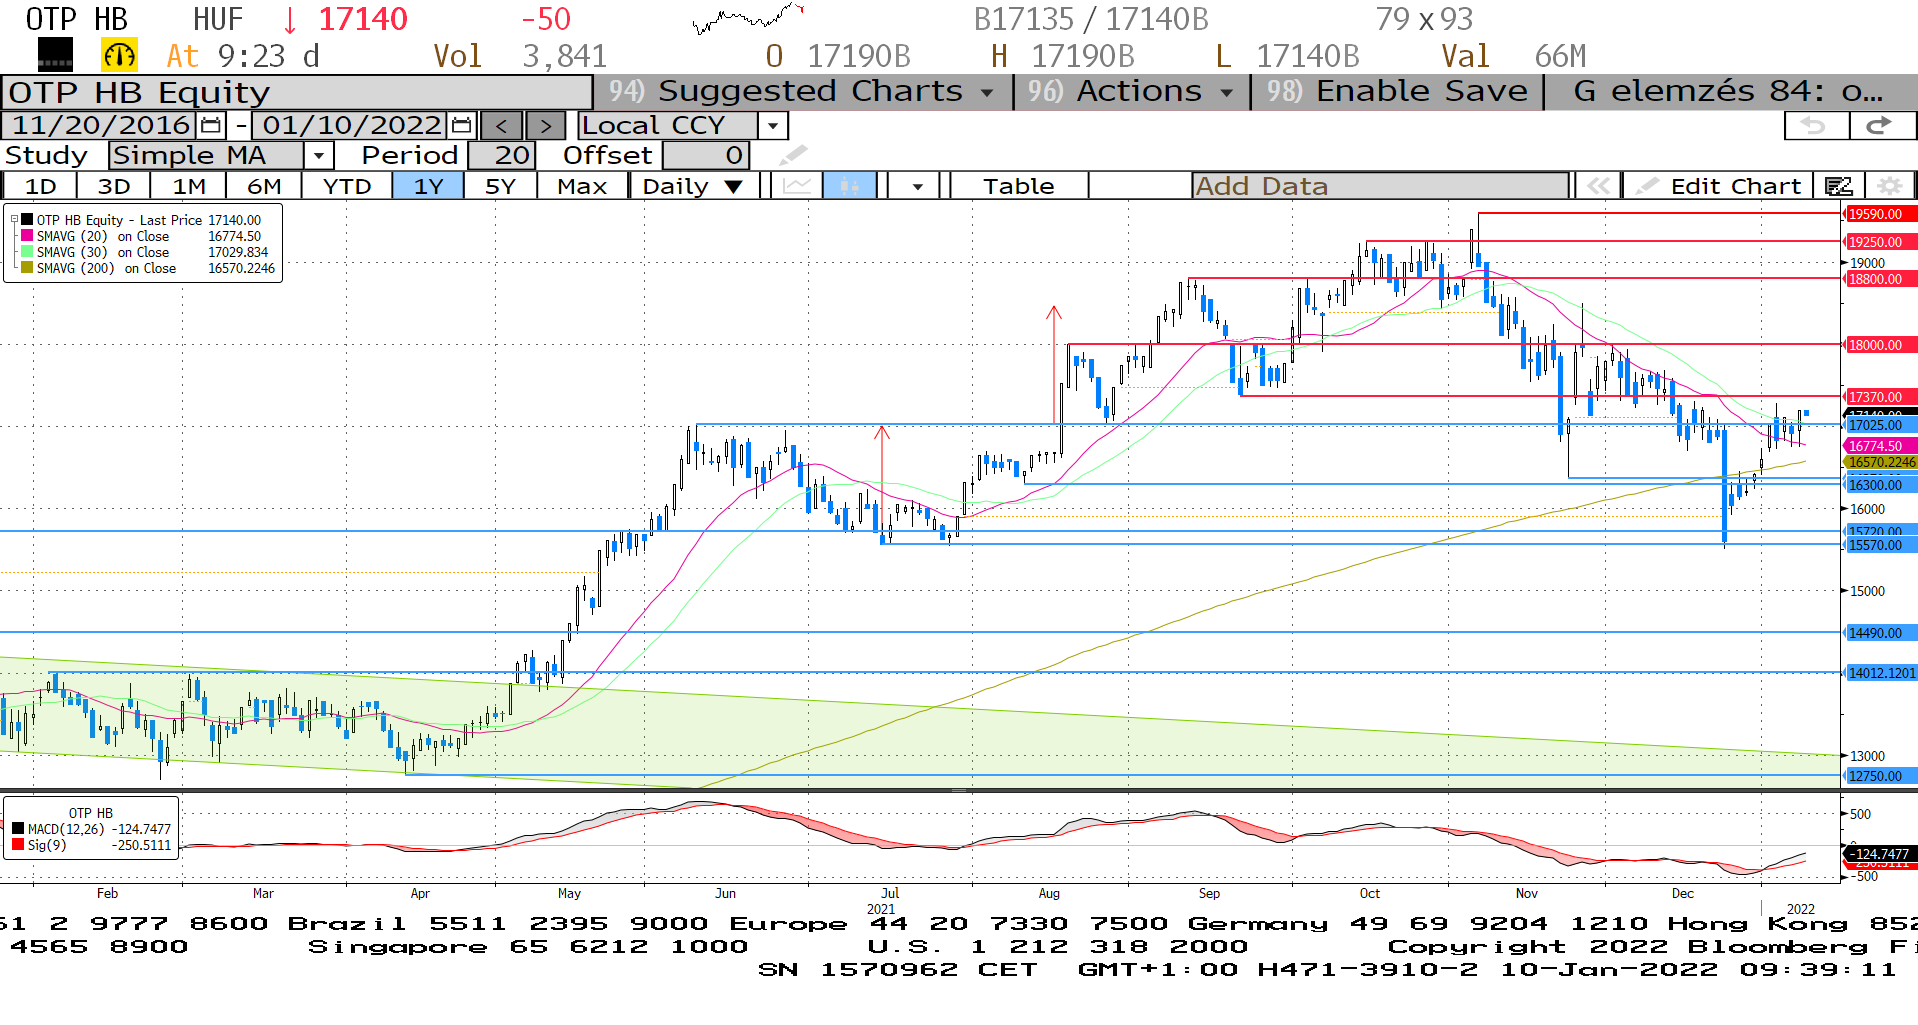The image size is (1918, 1025).
Task: Open the Daily periodicity dropdown
Action: (693, 186)
